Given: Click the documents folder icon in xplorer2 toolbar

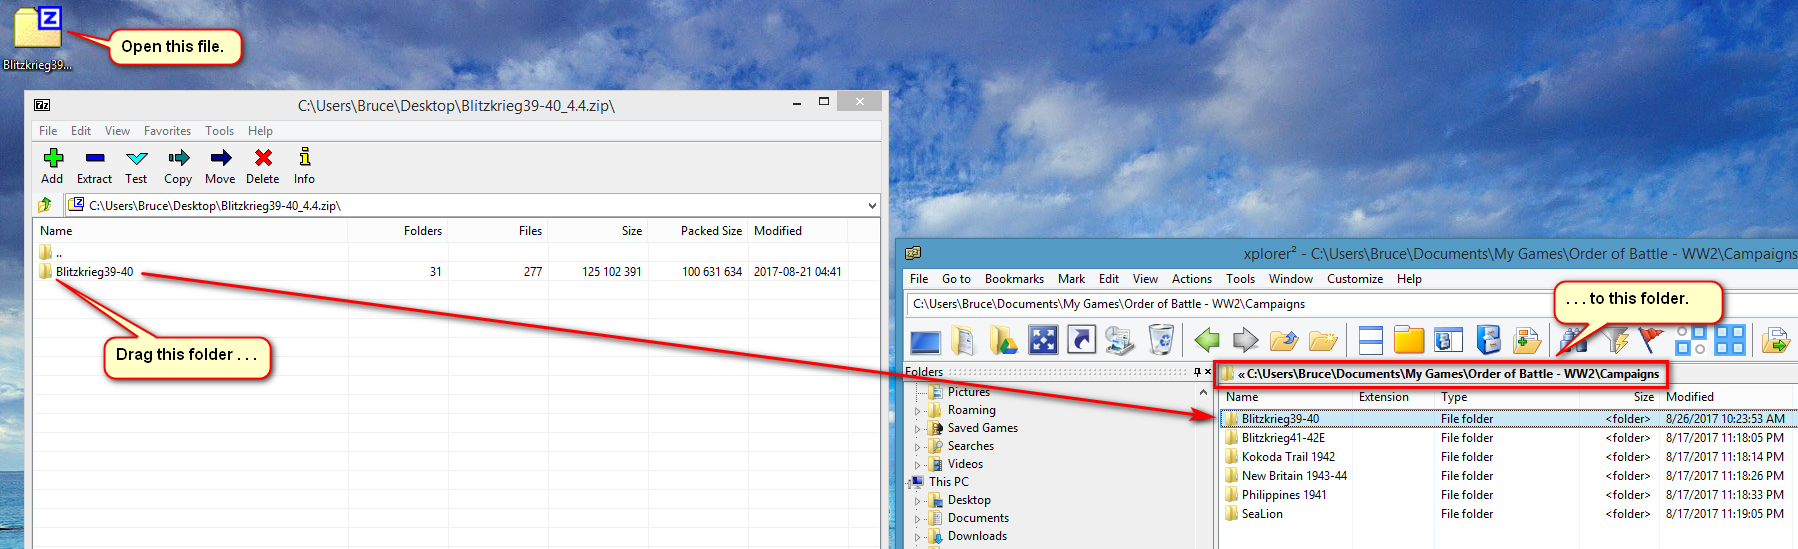Looking at the screenshot, I should [963, 341].
